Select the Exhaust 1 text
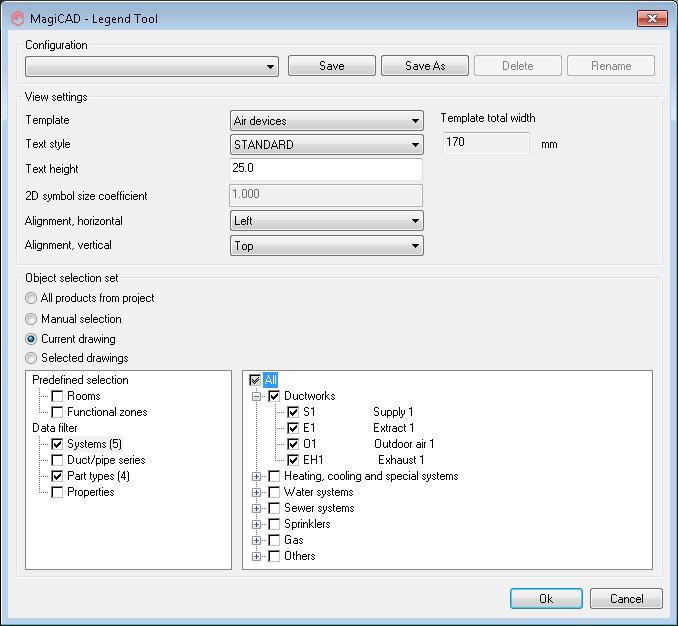This screenshot has height=626, width=678. click(x=401, y=460)
